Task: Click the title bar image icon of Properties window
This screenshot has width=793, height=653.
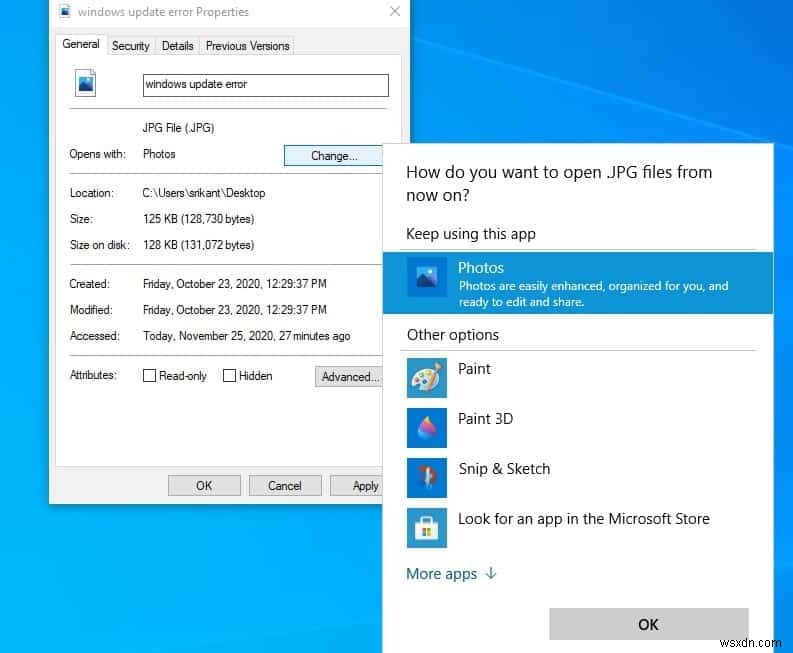Action: 65,11
